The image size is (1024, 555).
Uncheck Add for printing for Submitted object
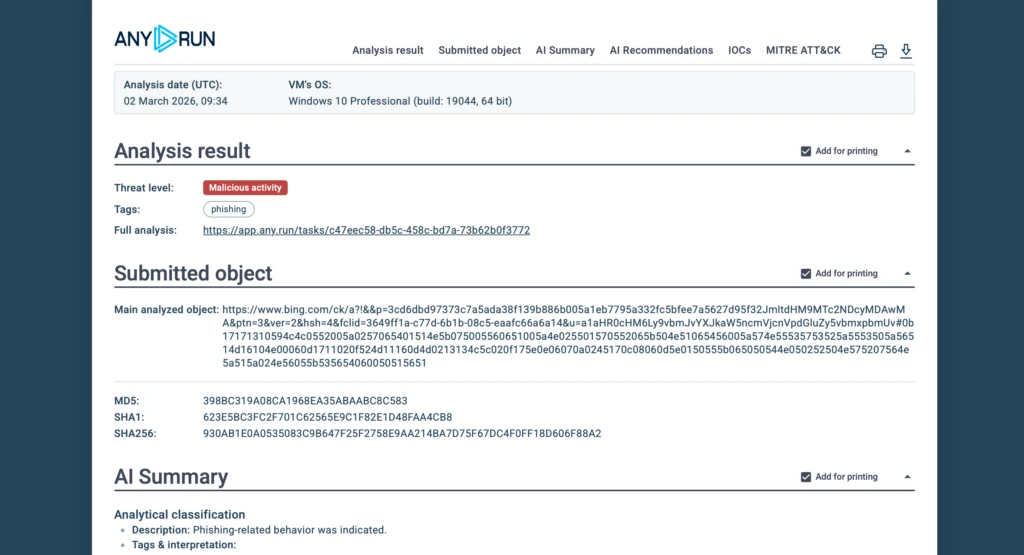[x=806, y=274]
